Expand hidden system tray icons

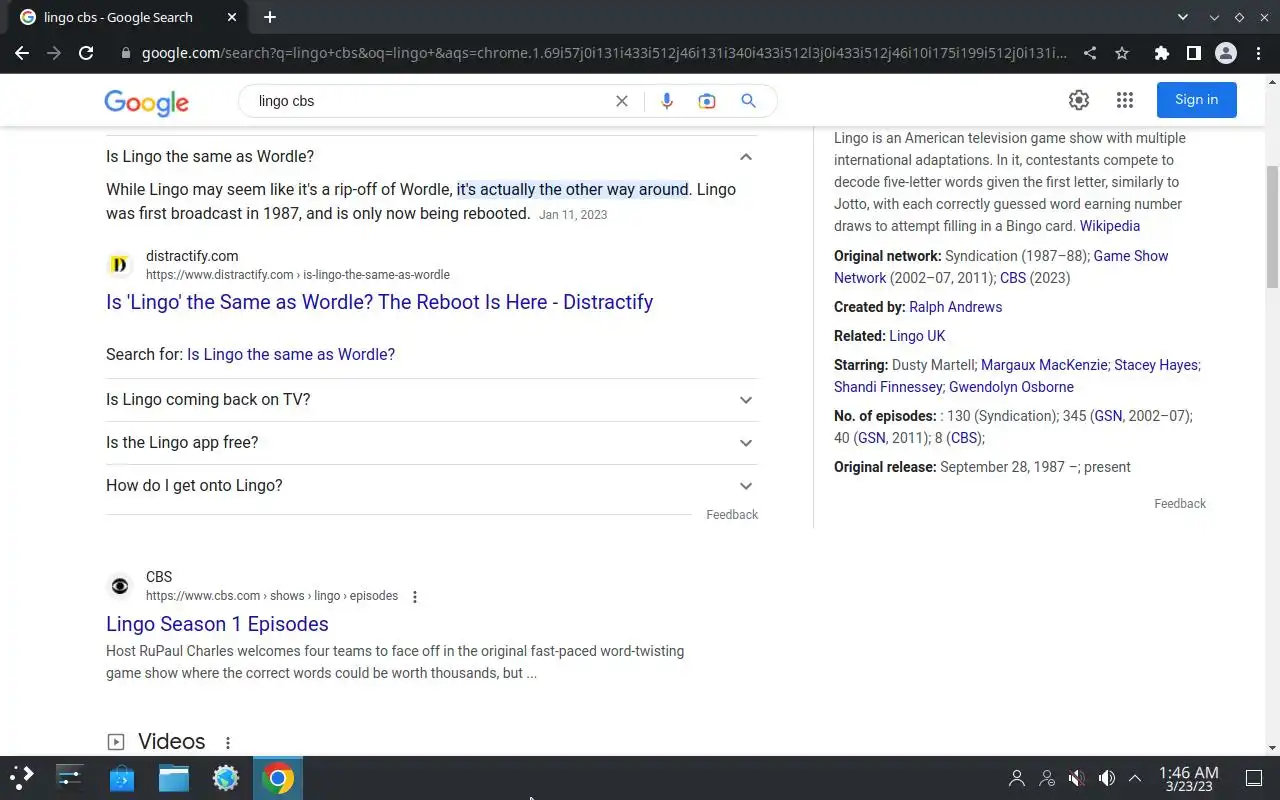[x=1135, y=778]
